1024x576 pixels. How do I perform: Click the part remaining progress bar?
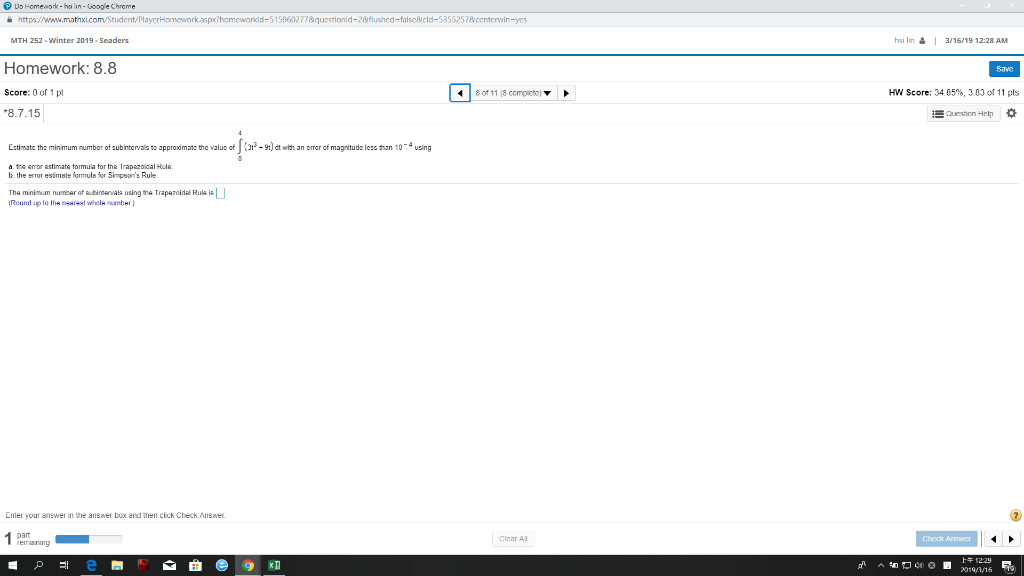tap(88, 538)
